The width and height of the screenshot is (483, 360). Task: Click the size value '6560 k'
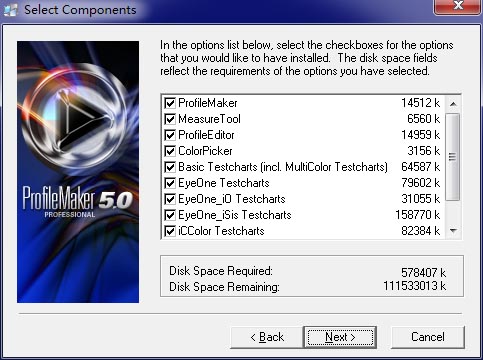coord(424,119)
